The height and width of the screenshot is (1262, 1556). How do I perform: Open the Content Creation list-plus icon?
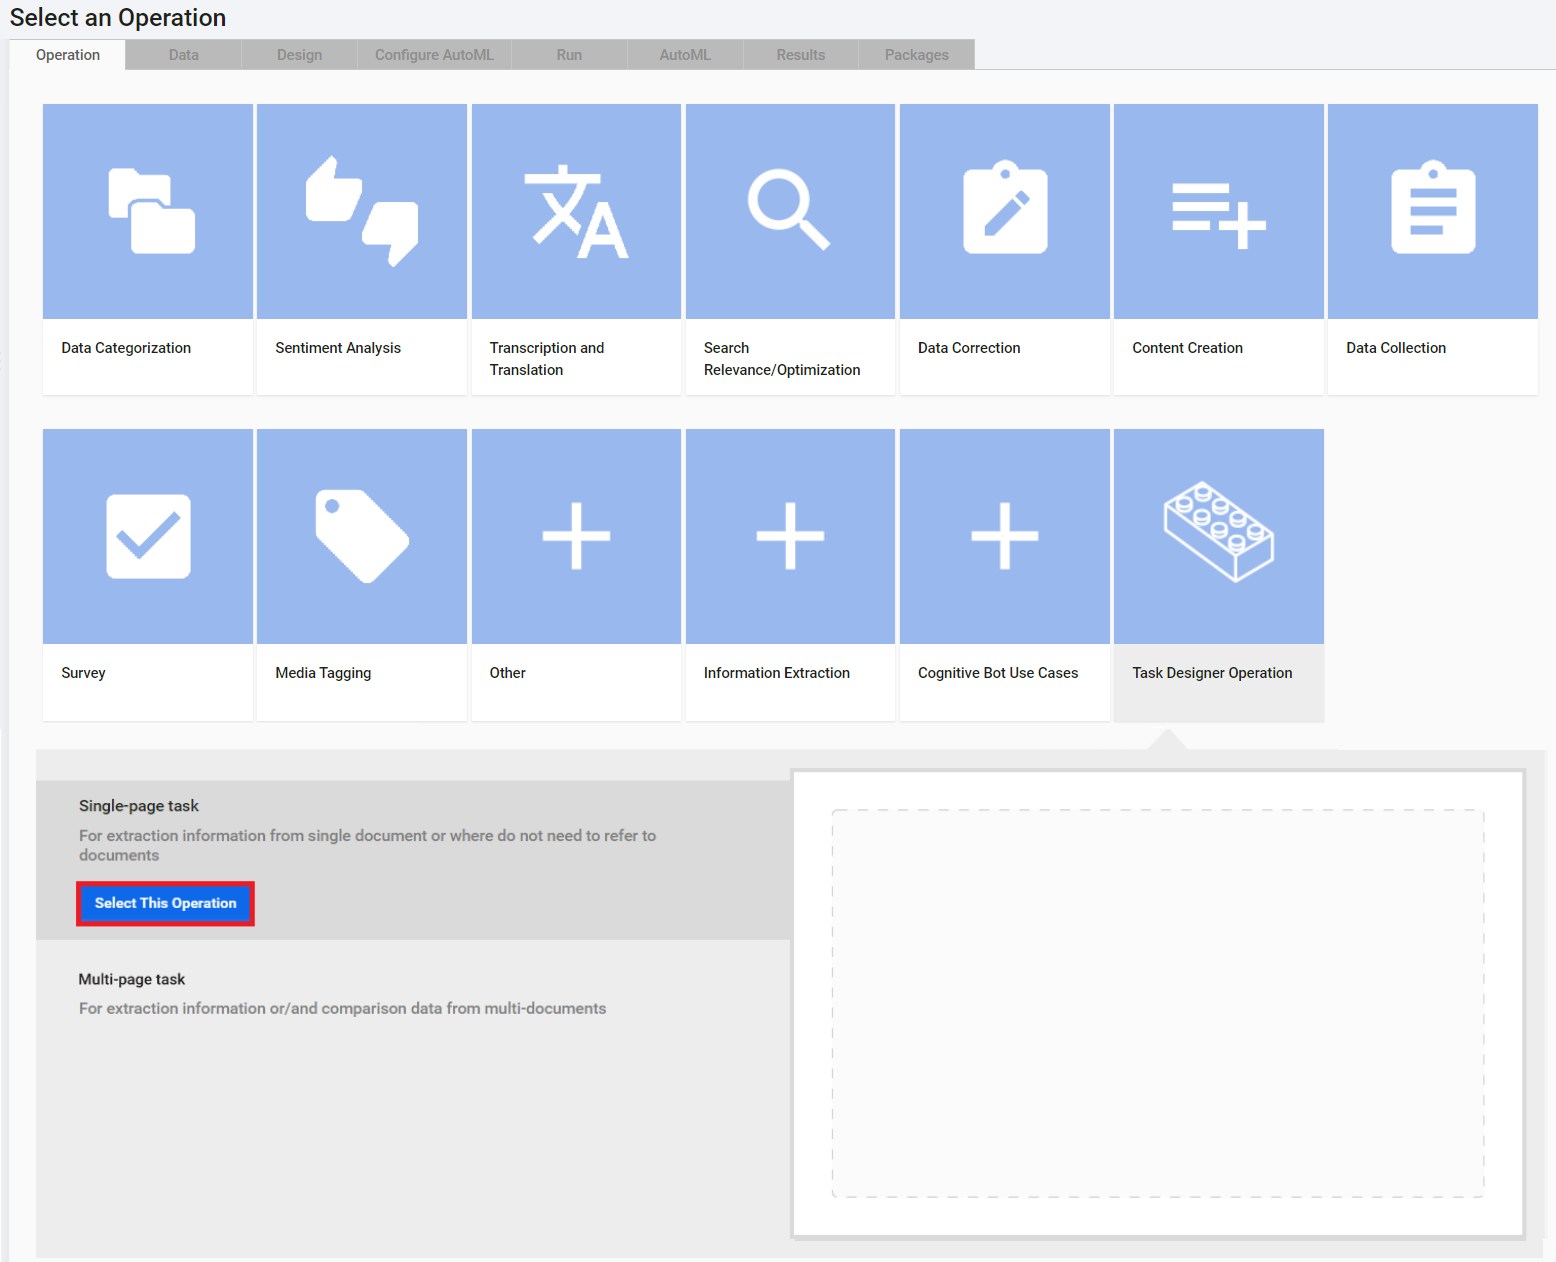1219,215
